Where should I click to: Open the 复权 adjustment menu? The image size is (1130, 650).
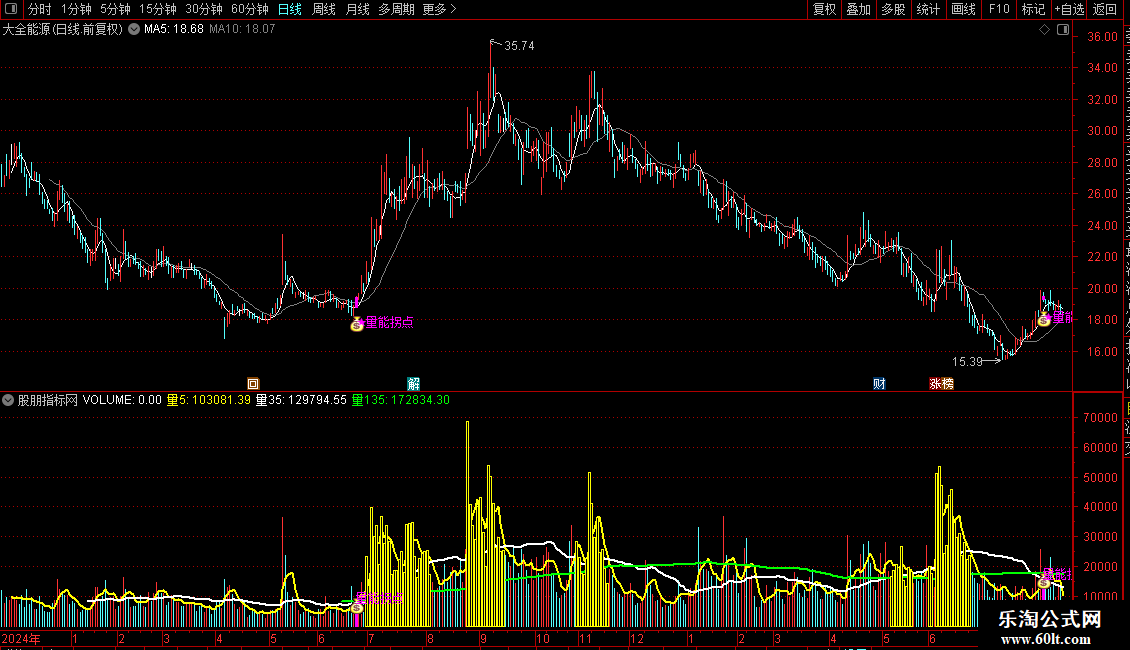(x=824, y=9)
